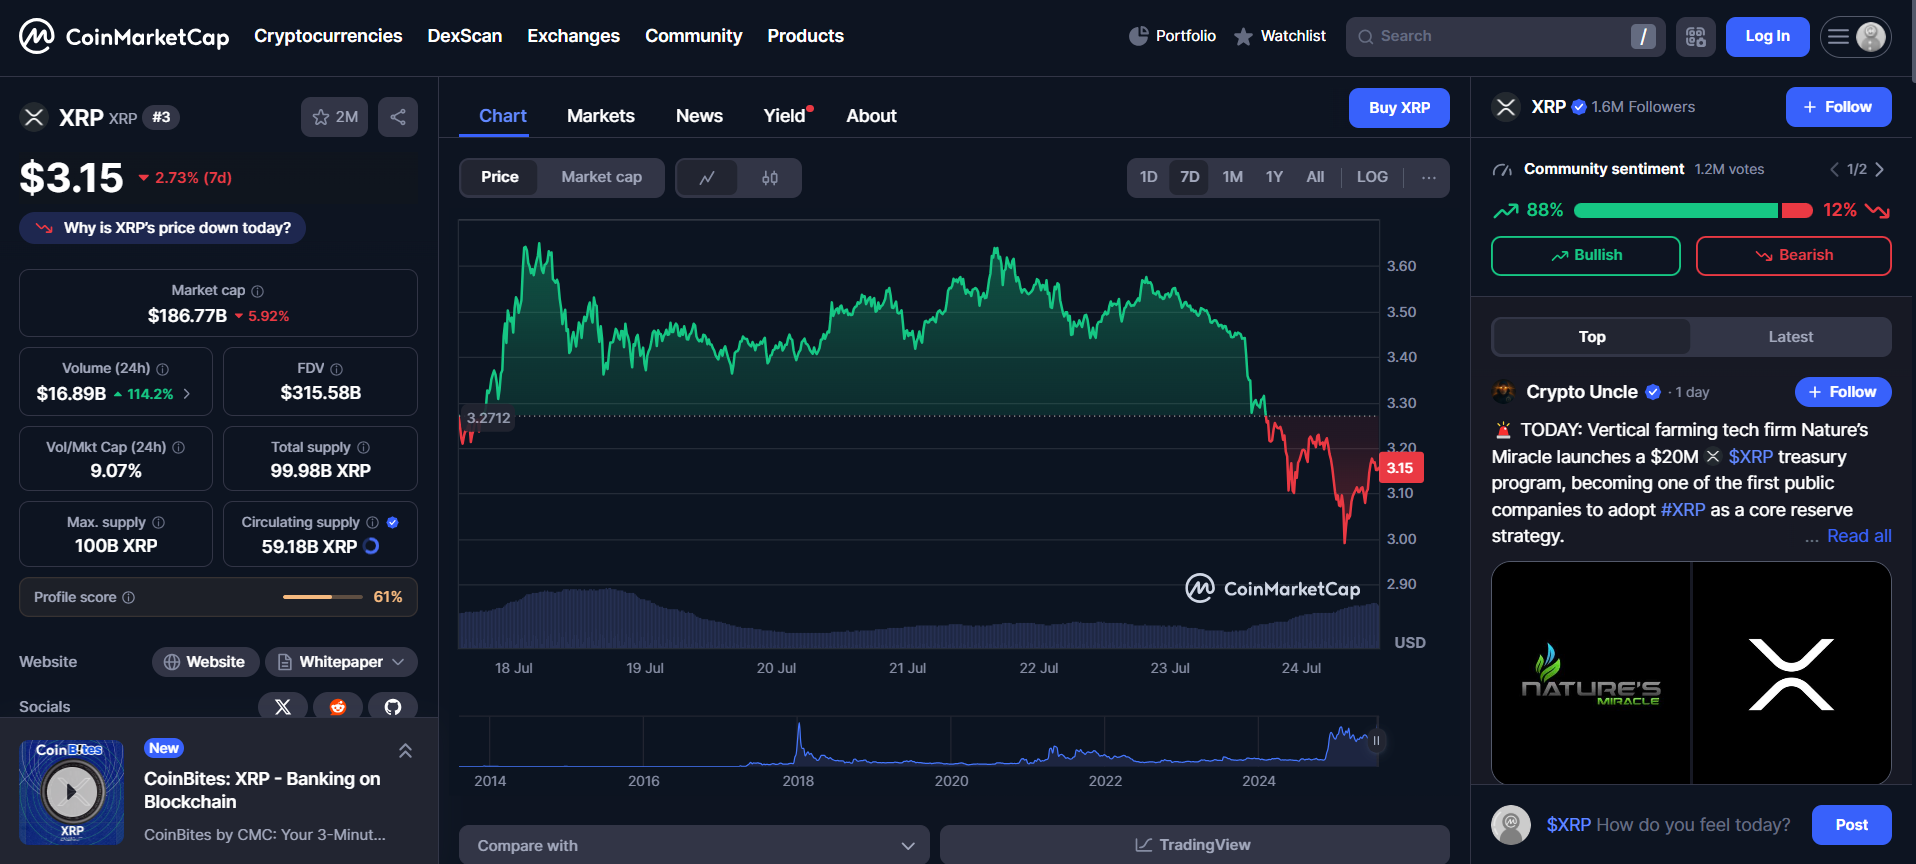
Task: Set chart range to 1D
Action: [1148, 177]
